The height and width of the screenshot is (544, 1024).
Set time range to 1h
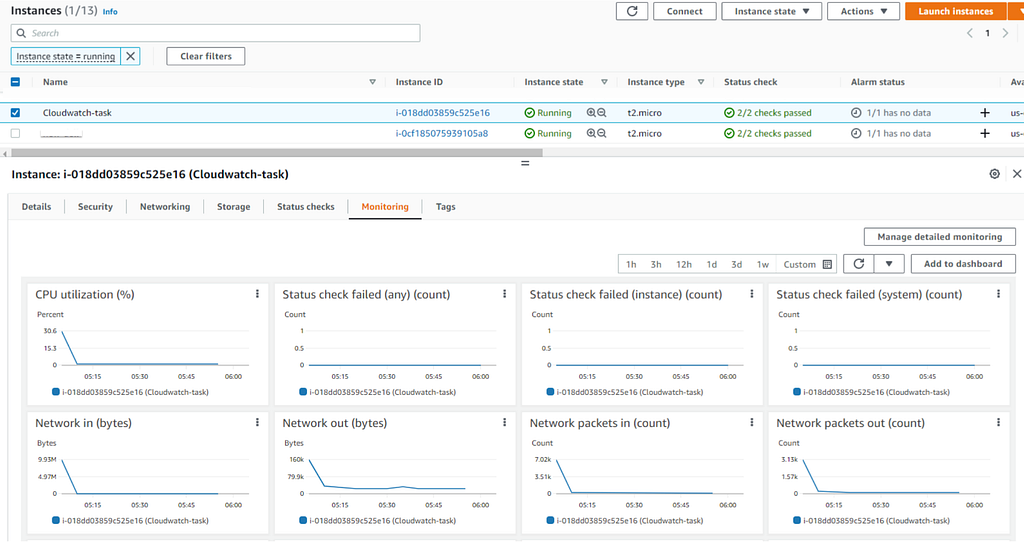[x=631, y=264]
